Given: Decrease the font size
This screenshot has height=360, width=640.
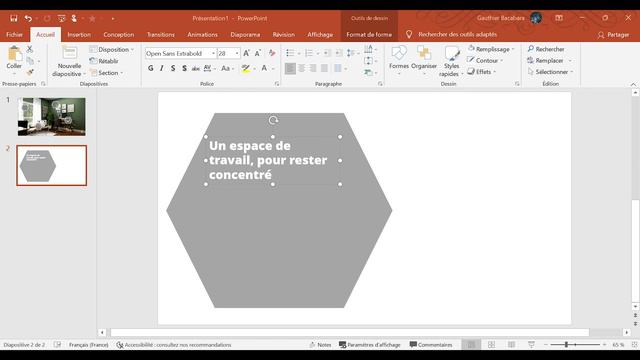Looking at the screenshot, I should [x=258, y=53].
